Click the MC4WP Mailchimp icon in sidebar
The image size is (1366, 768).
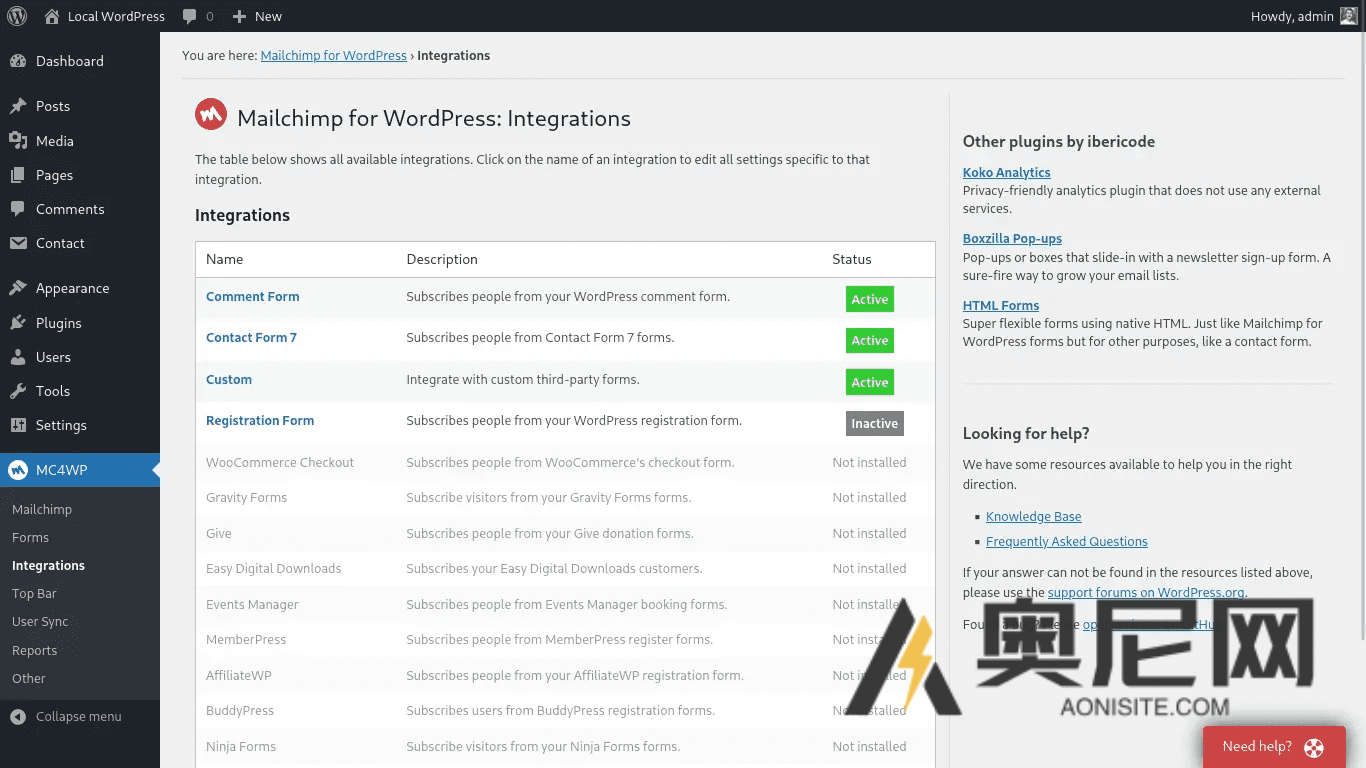coord(18,470)
